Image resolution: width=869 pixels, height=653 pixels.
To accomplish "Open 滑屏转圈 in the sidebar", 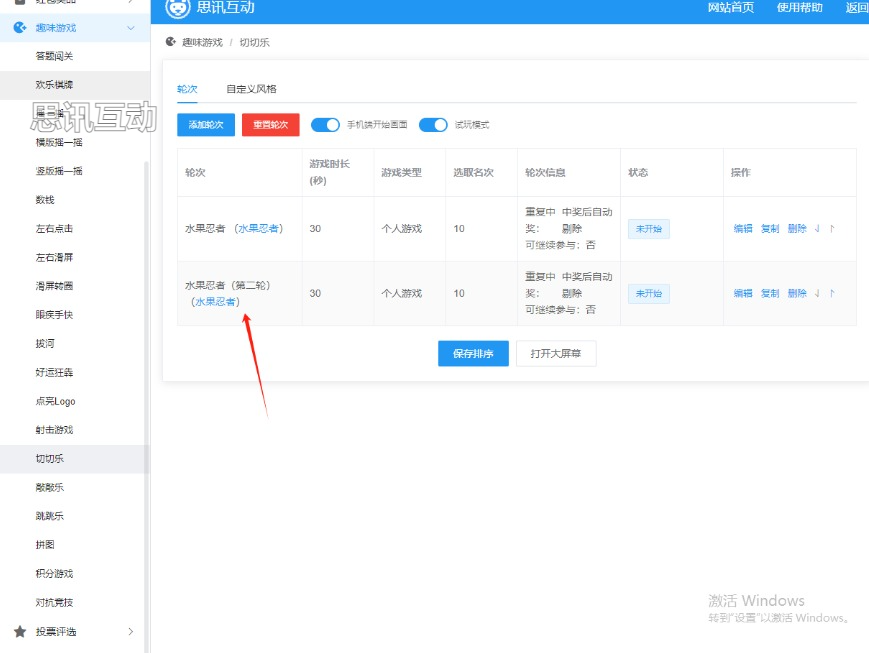I will coord(54,286).
